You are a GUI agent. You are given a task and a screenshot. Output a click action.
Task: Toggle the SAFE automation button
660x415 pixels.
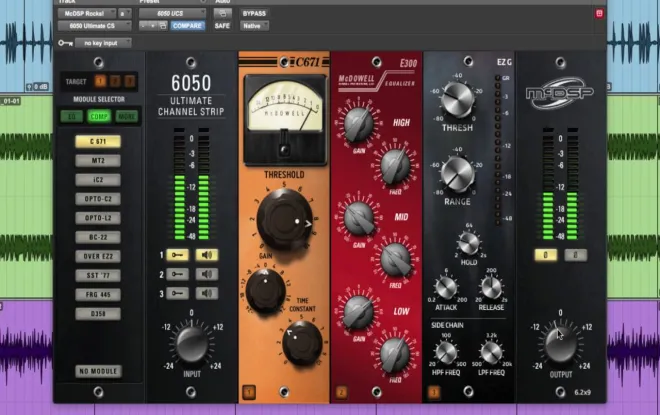(222, 26)
